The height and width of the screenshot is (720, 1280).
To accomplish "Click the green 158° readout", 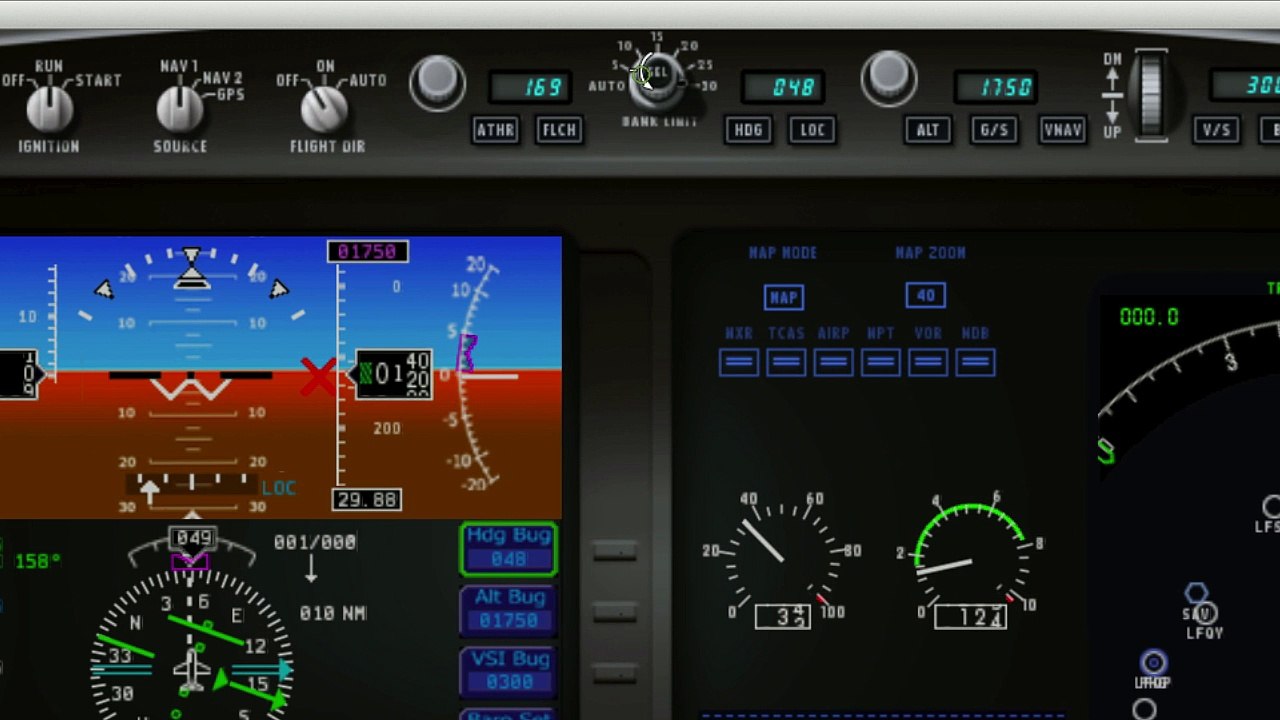I will 38,561.
